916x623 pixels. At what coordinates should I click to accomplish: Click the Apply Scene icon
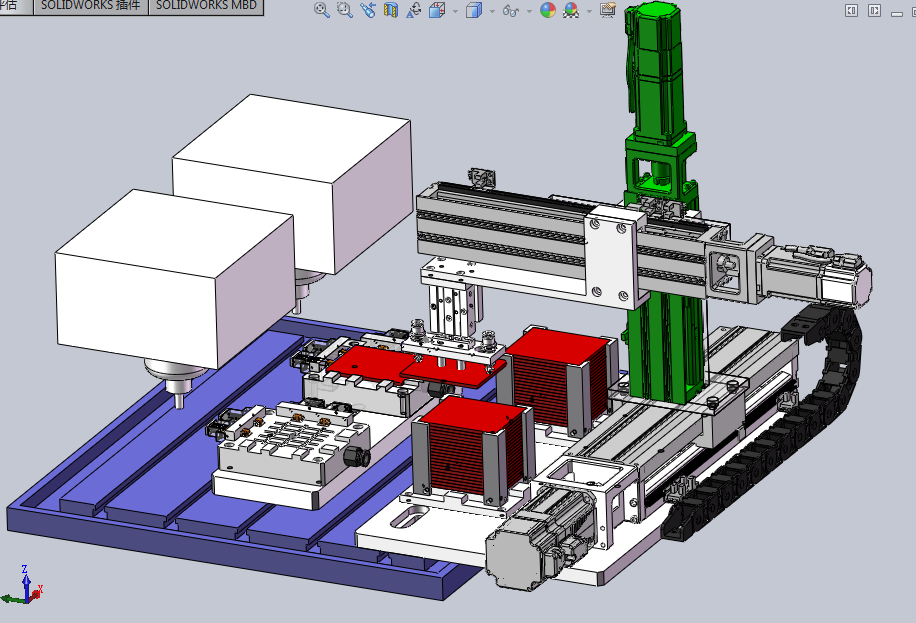coord(571,11)
